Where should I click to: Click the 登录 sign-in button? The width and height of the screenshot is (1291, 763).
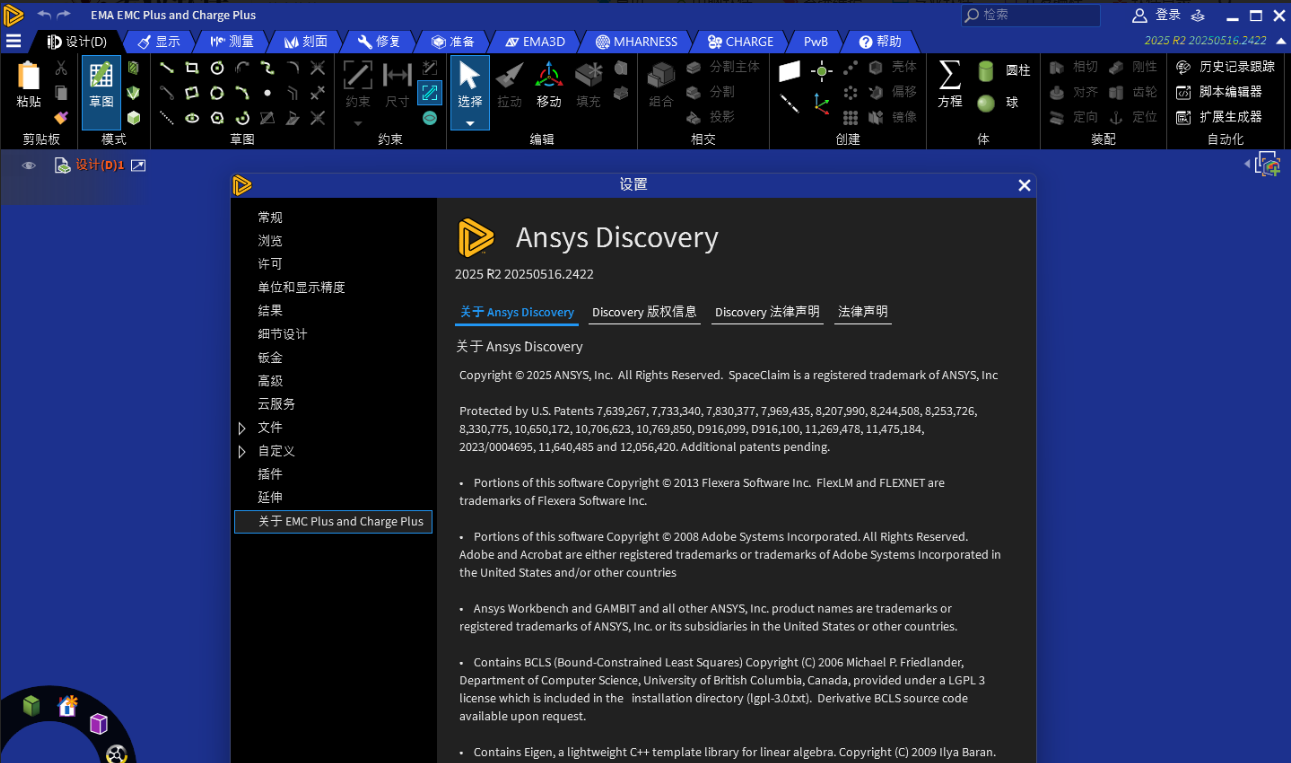click(1157, 15)
